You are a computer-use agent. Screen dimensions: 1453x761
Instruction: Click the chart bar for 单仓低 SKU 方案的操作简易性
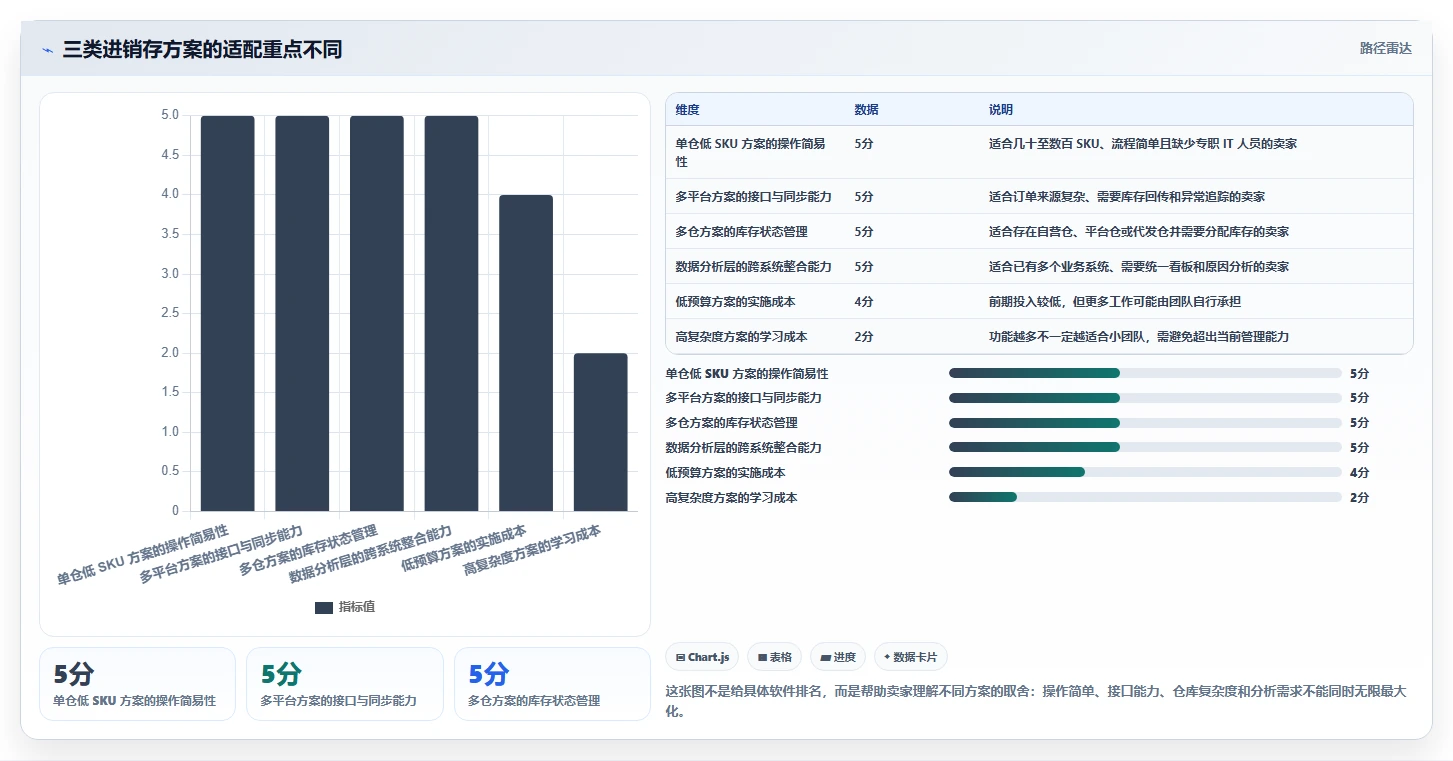228,313
